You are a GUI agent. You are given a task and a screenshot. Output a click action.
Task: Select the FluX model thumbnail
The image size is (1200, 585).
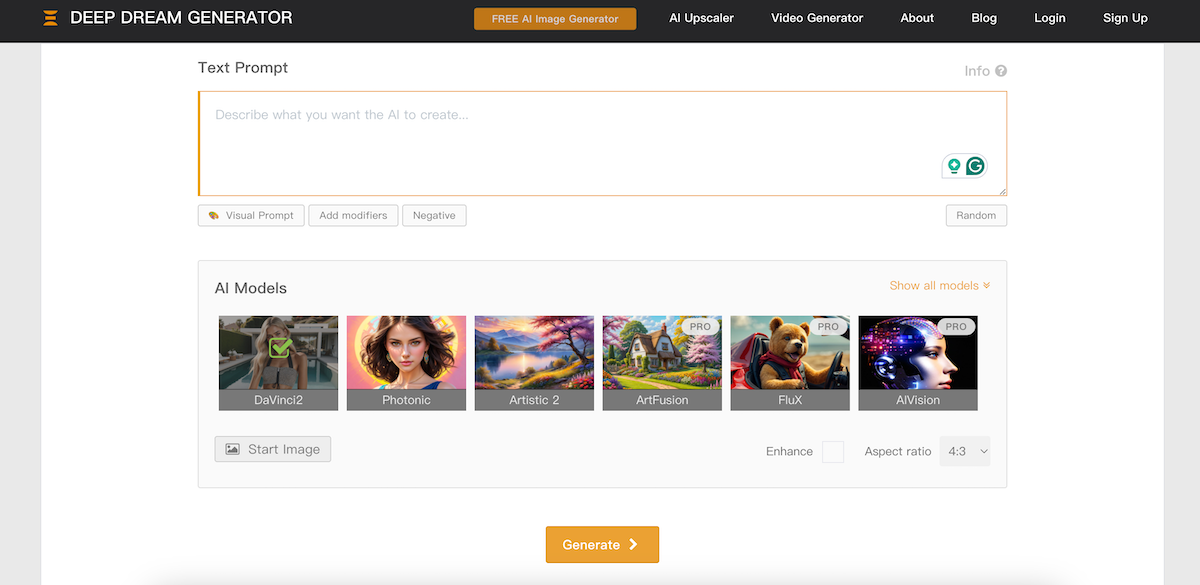tap(790, 363)
